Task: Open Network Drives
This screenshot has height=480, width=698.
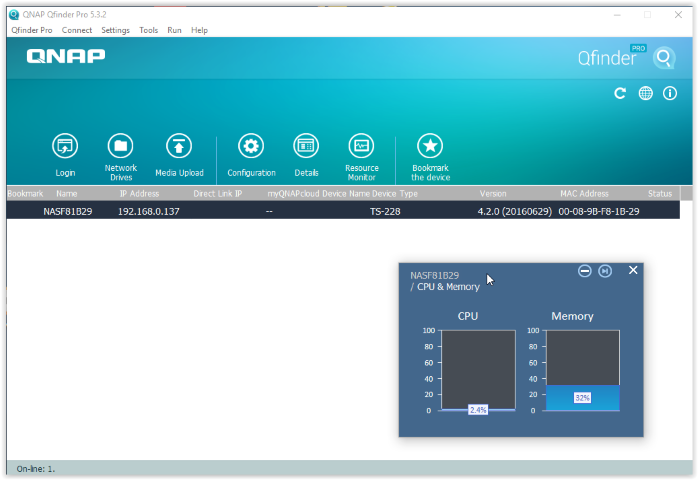Action: pos(120,146)
